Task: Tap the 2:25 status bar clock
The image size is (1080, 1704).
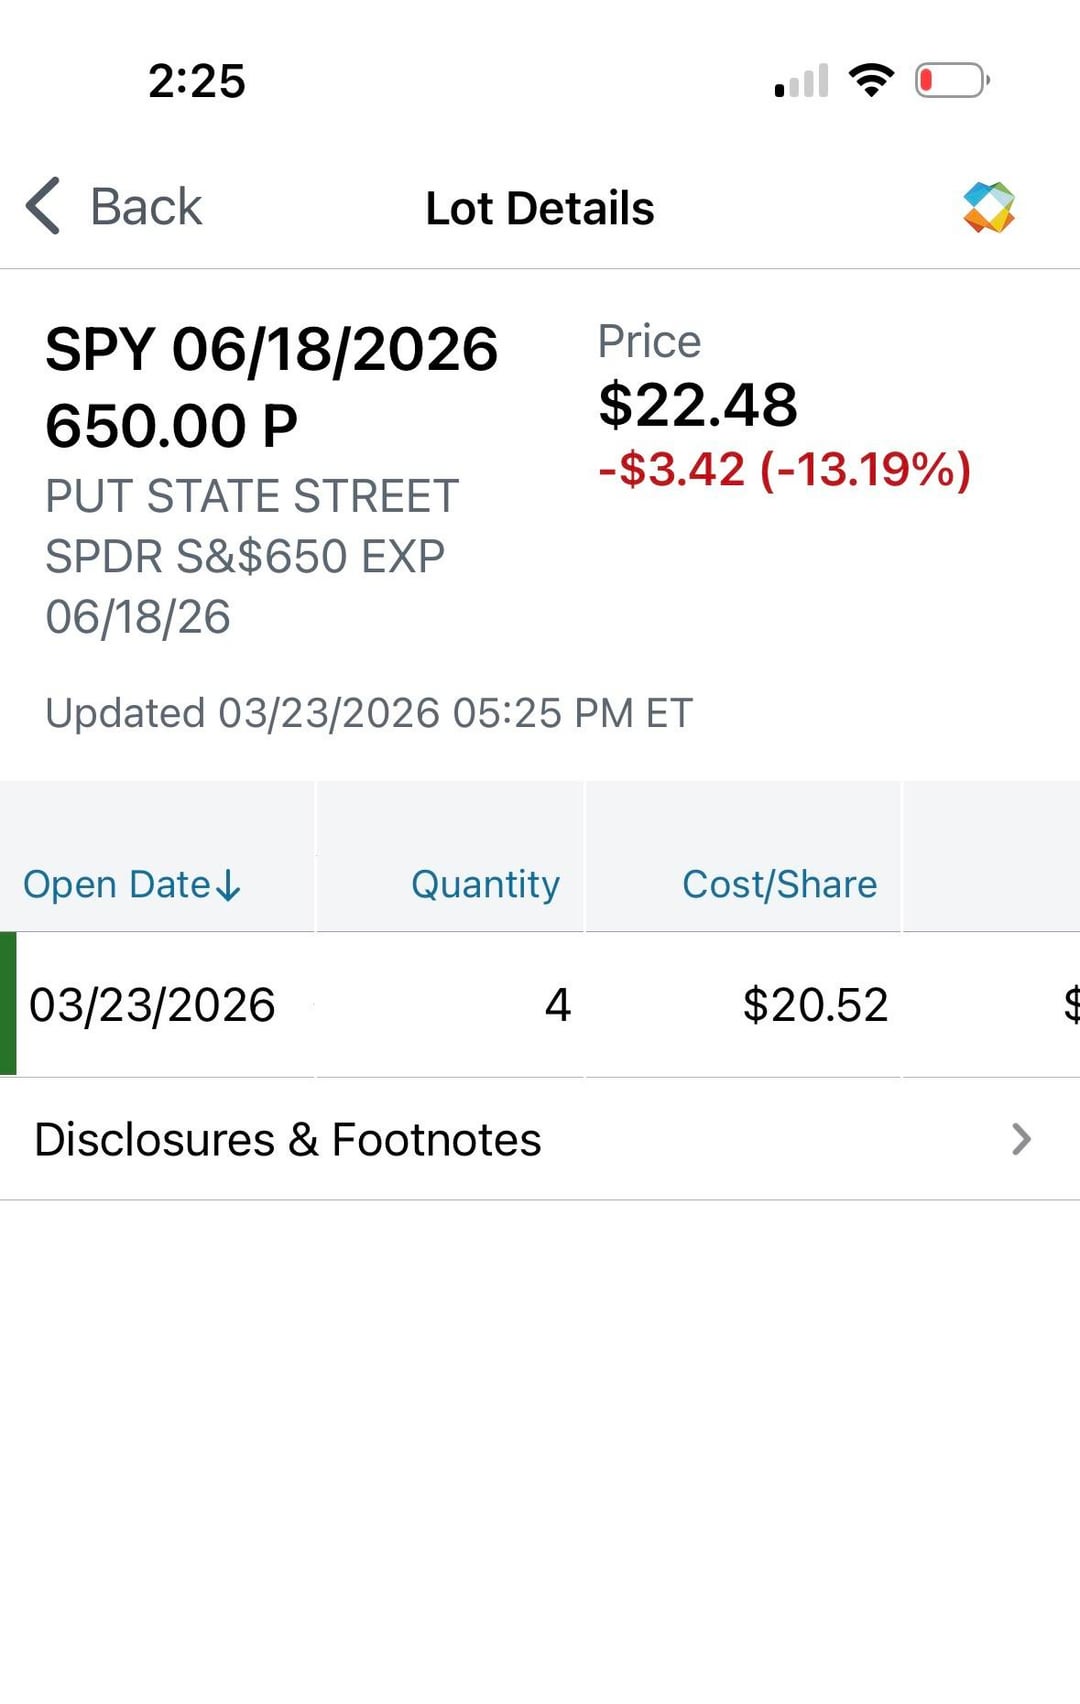Action: [x=197, y=81]
